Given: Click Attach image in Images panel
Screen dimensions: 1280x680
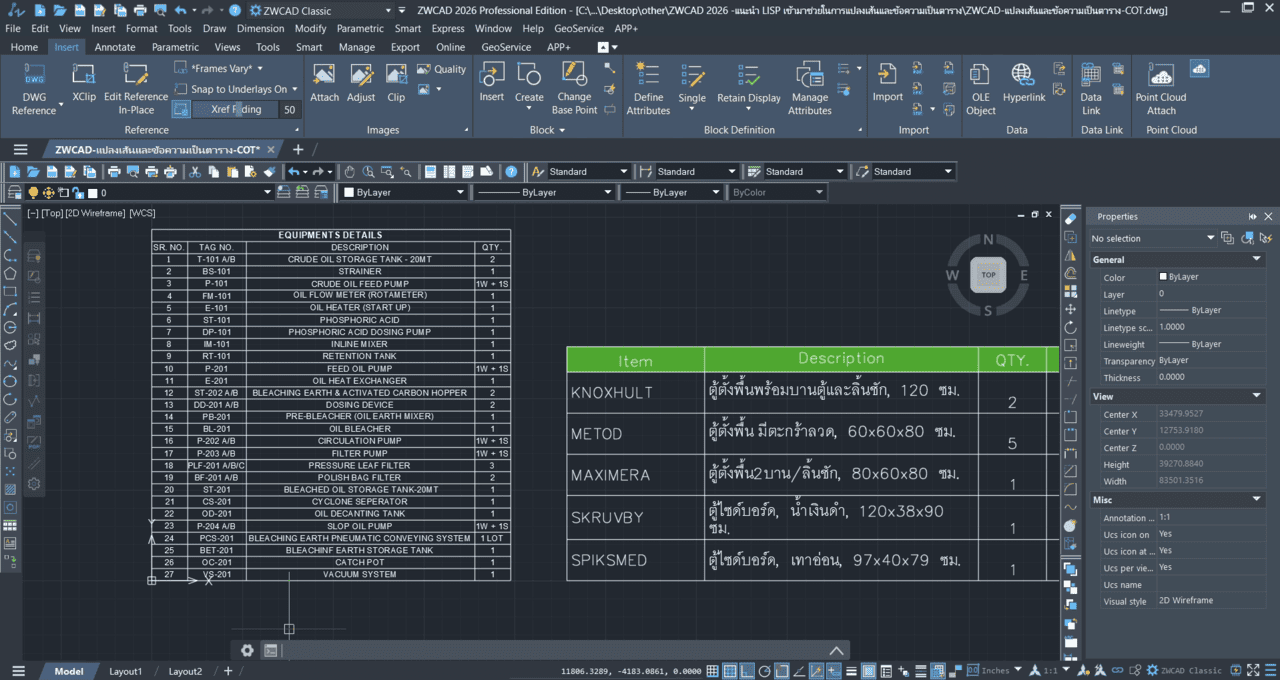Looking at the screenshot, I should [324, 76].
